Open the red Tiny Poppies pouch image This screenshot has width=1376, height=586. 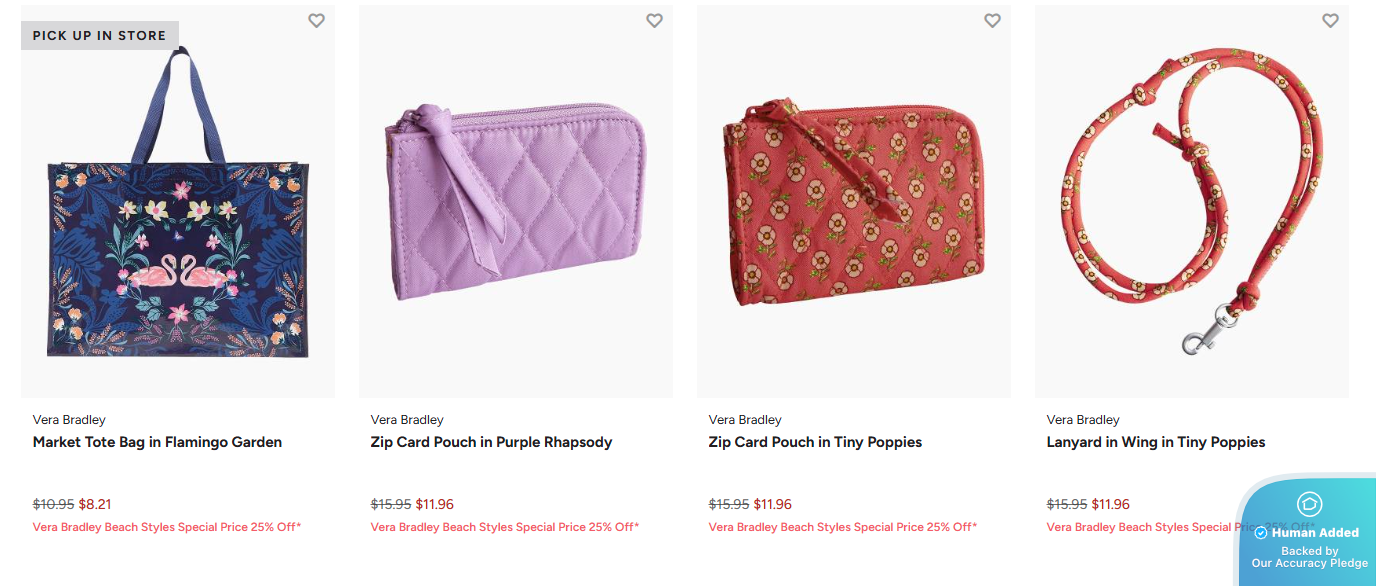853,205
